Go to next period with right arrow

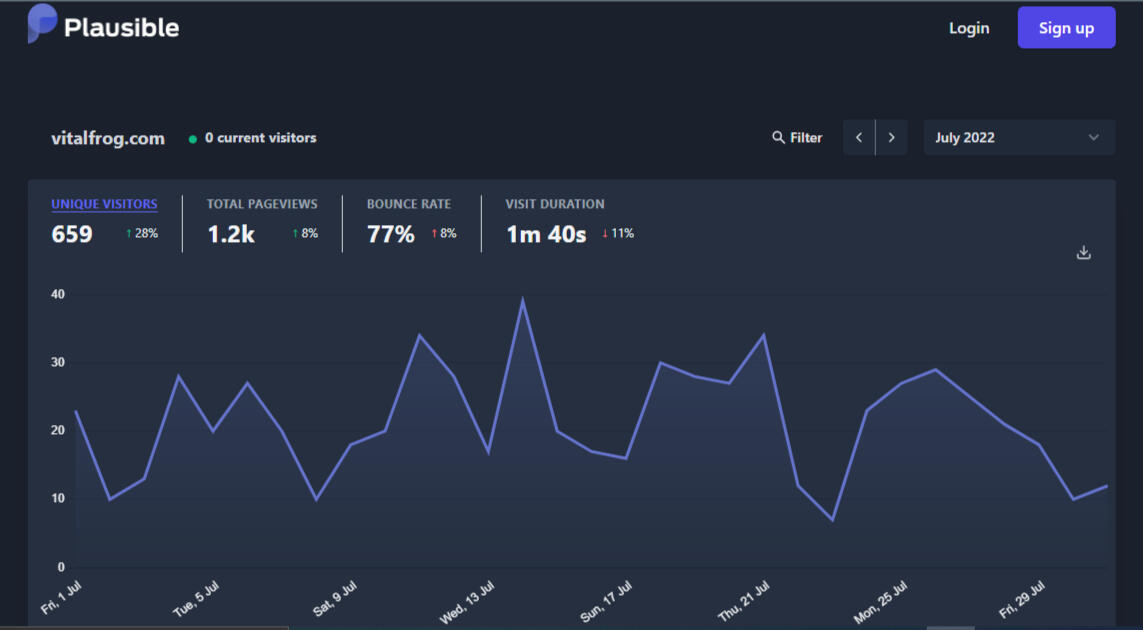(x=891, y=138)
